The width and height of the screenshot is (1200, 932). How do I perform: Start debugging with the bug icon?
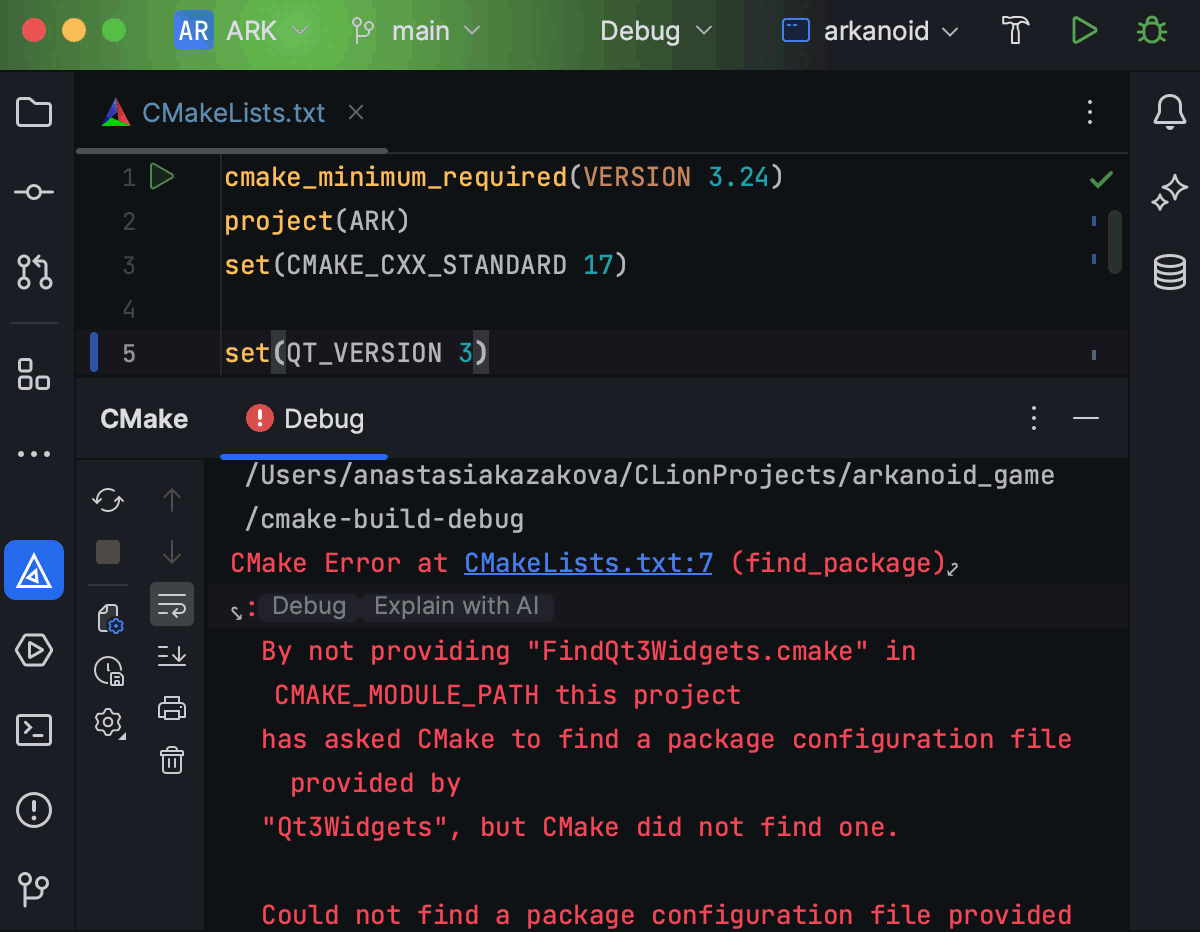[x=1152, y=31]
